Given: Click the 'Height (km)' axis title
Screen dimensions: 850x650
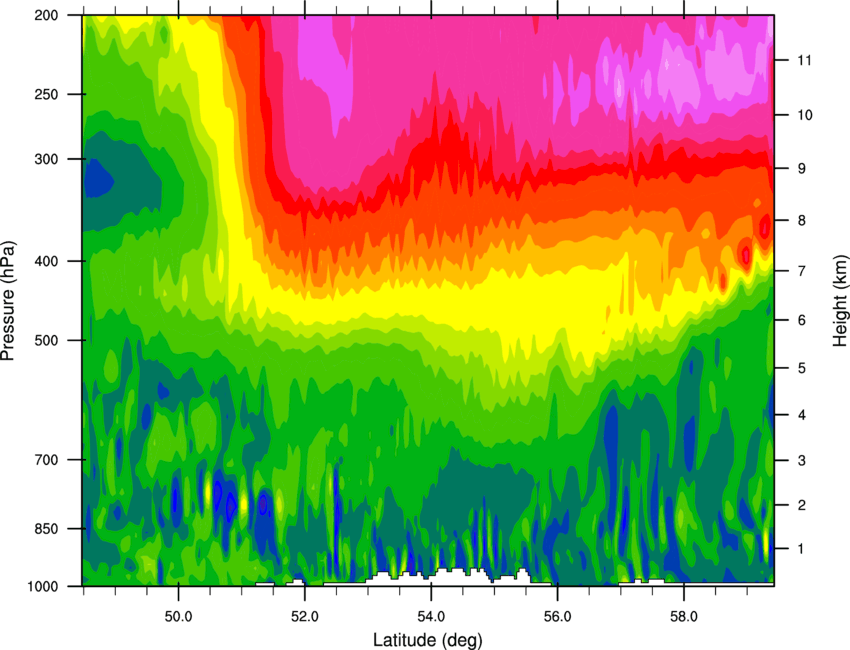Looking at the screenshot, I should 841,301.
